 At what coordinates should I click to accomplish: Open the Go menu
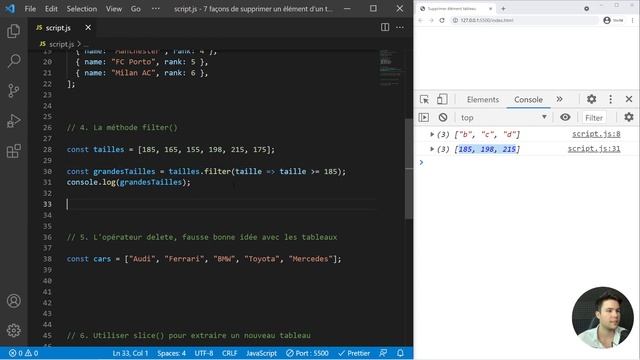136,9
